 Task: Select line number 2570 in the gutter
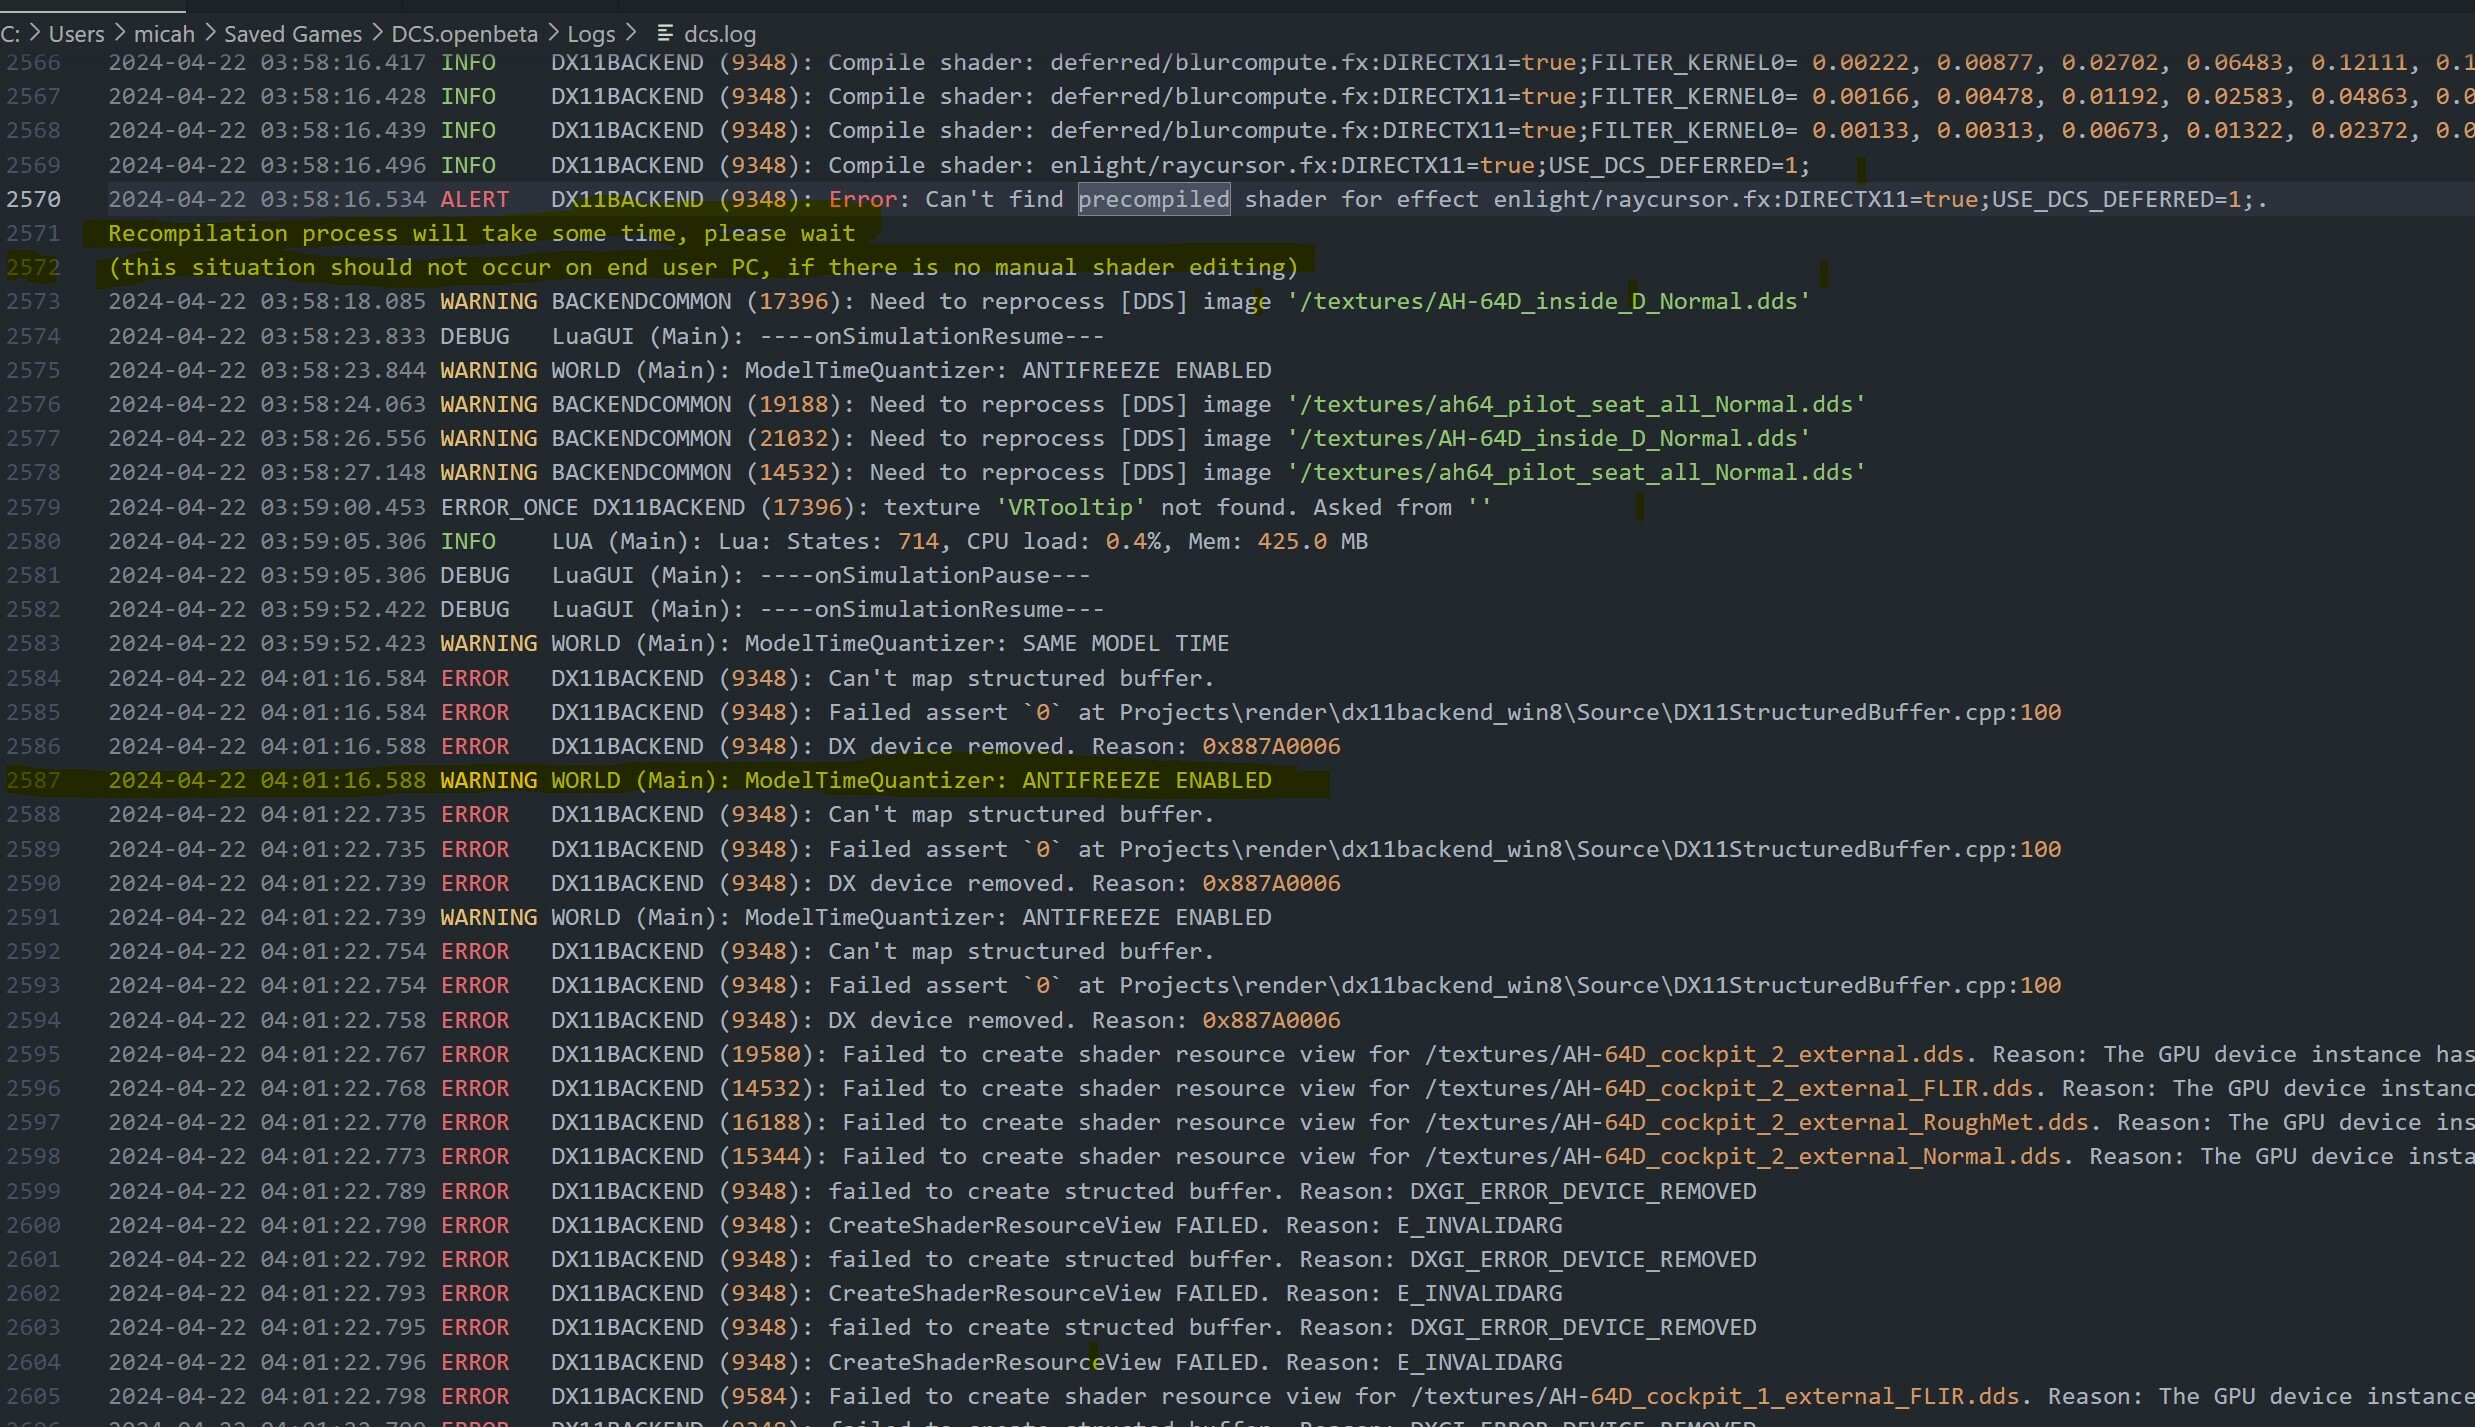(x=33, y=199)
